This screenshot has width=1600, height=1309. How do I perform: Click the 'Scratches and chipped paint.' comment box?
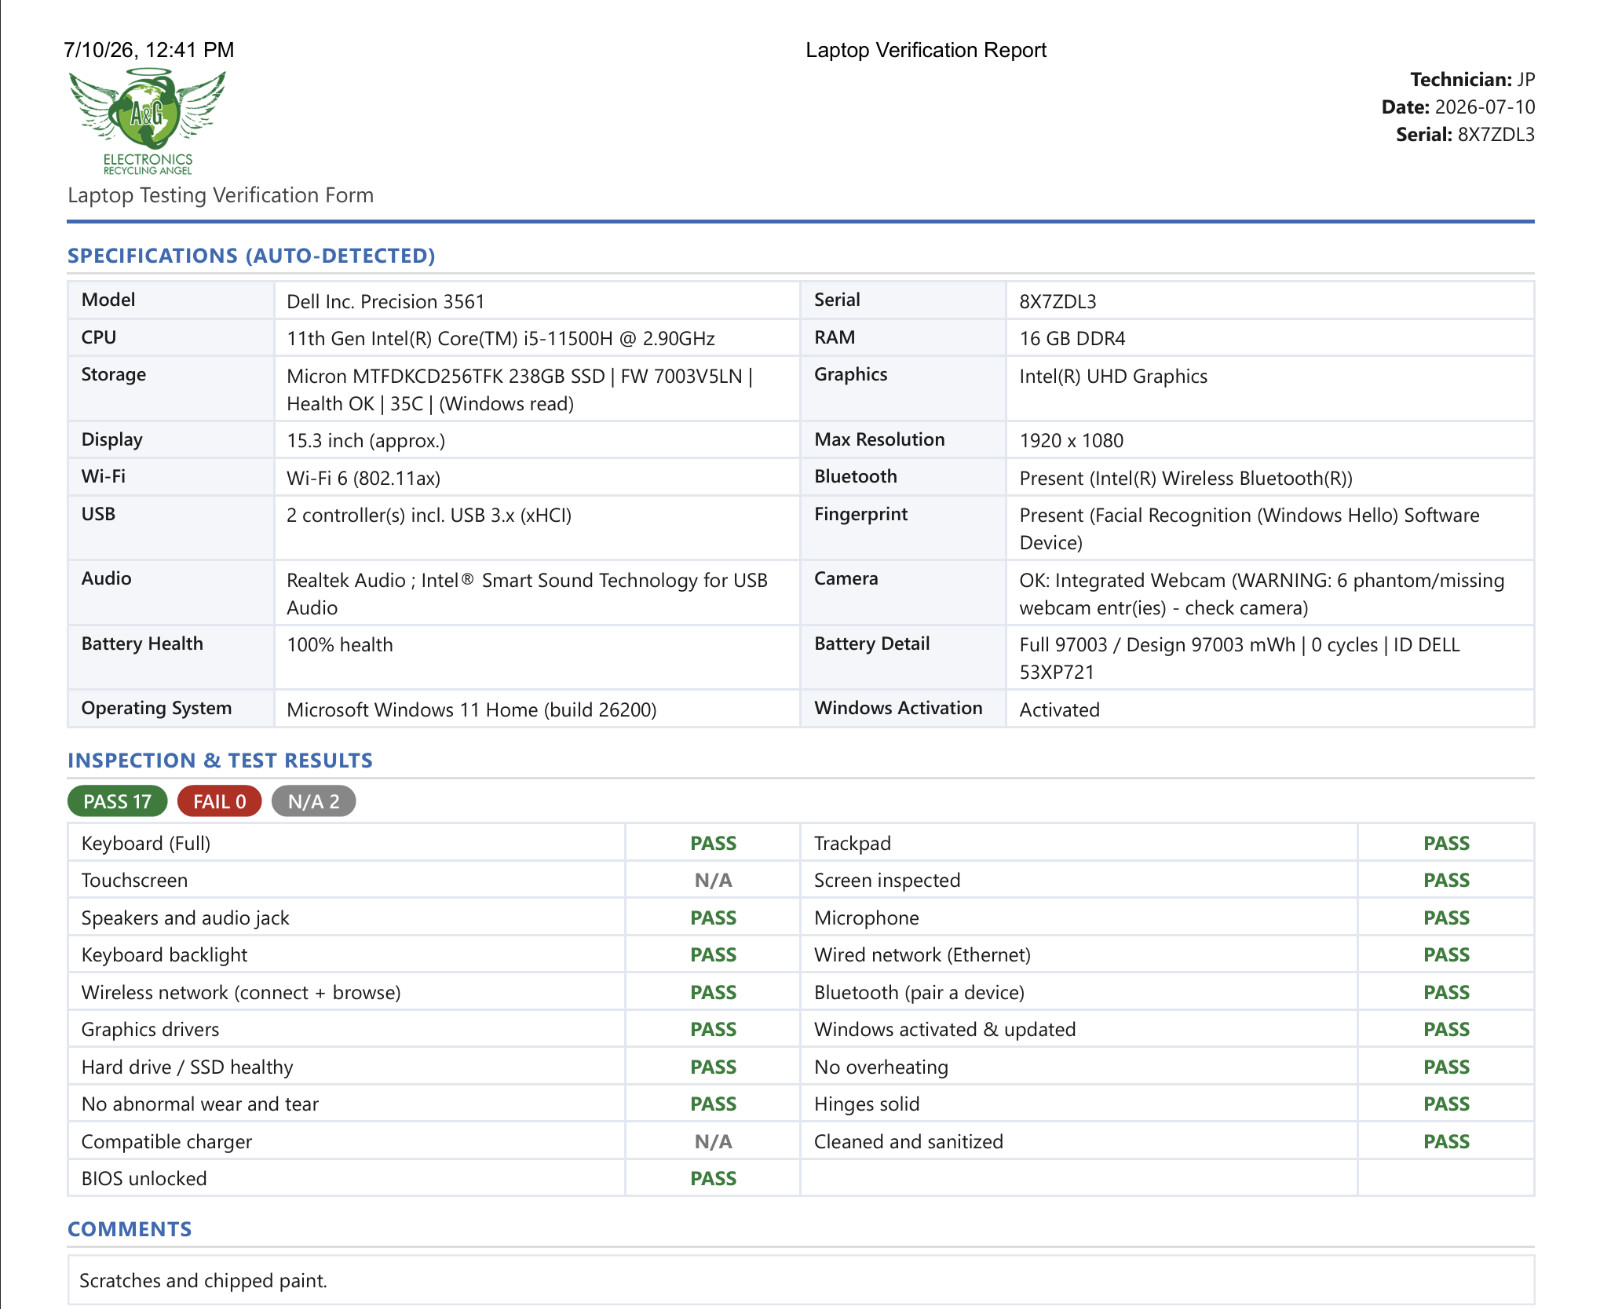pyautogui.click(x=801, y=1280)
